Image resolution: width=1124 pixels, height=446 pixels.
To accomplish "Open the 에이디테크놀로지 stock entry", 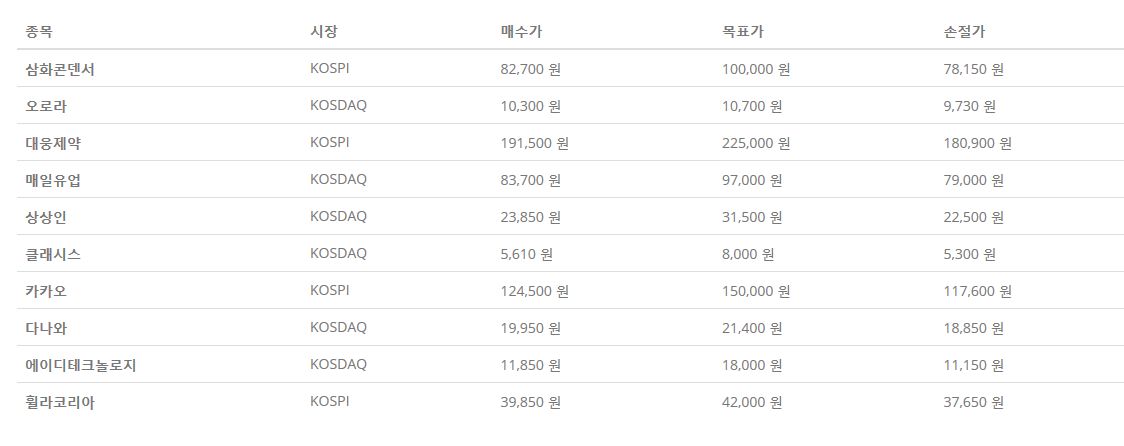I will [x=80, y=366].
